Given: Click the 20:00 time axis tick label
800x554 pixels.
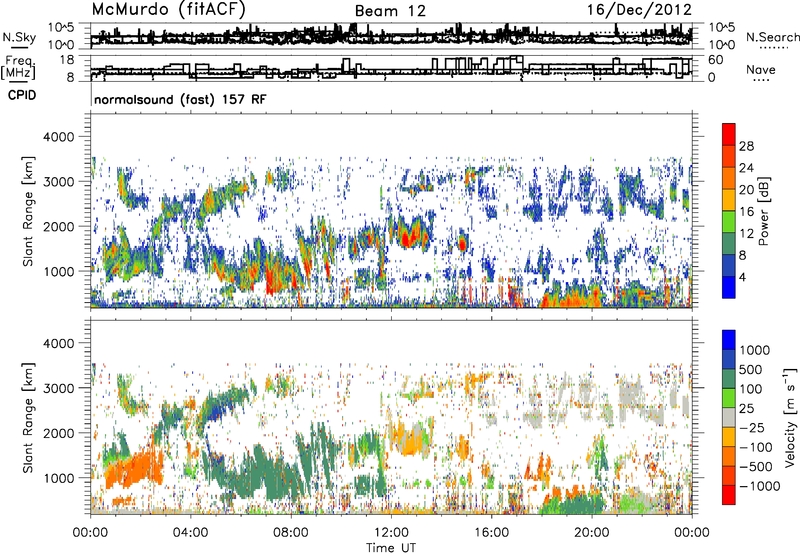Looking at the screenshot, I should point(592,533).
